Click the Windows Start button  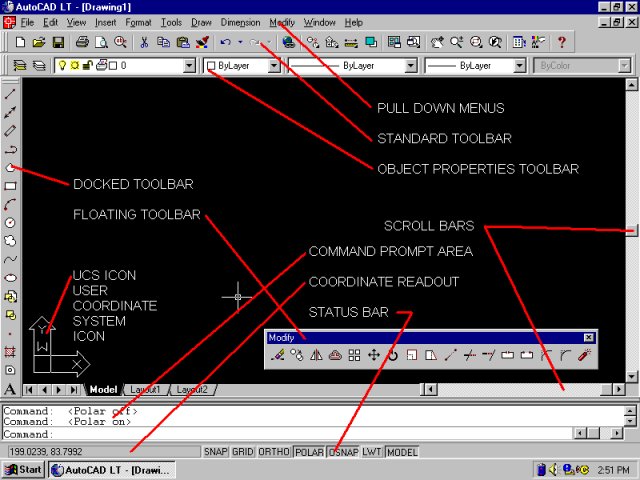[24, 470]
